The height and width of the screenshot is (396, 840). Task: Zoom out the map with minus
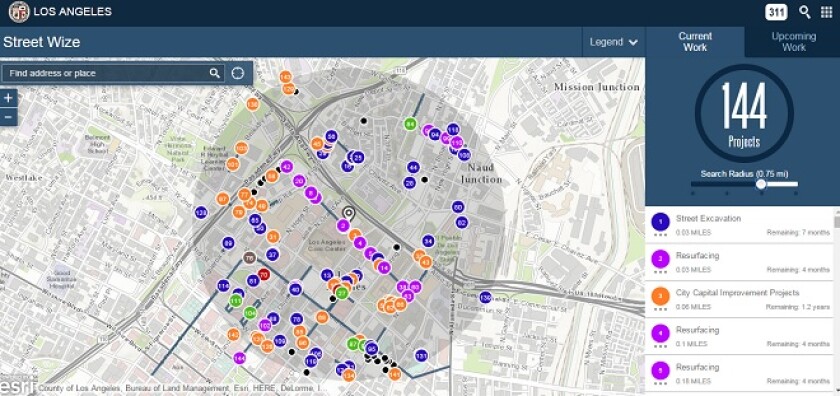point(9,117)
